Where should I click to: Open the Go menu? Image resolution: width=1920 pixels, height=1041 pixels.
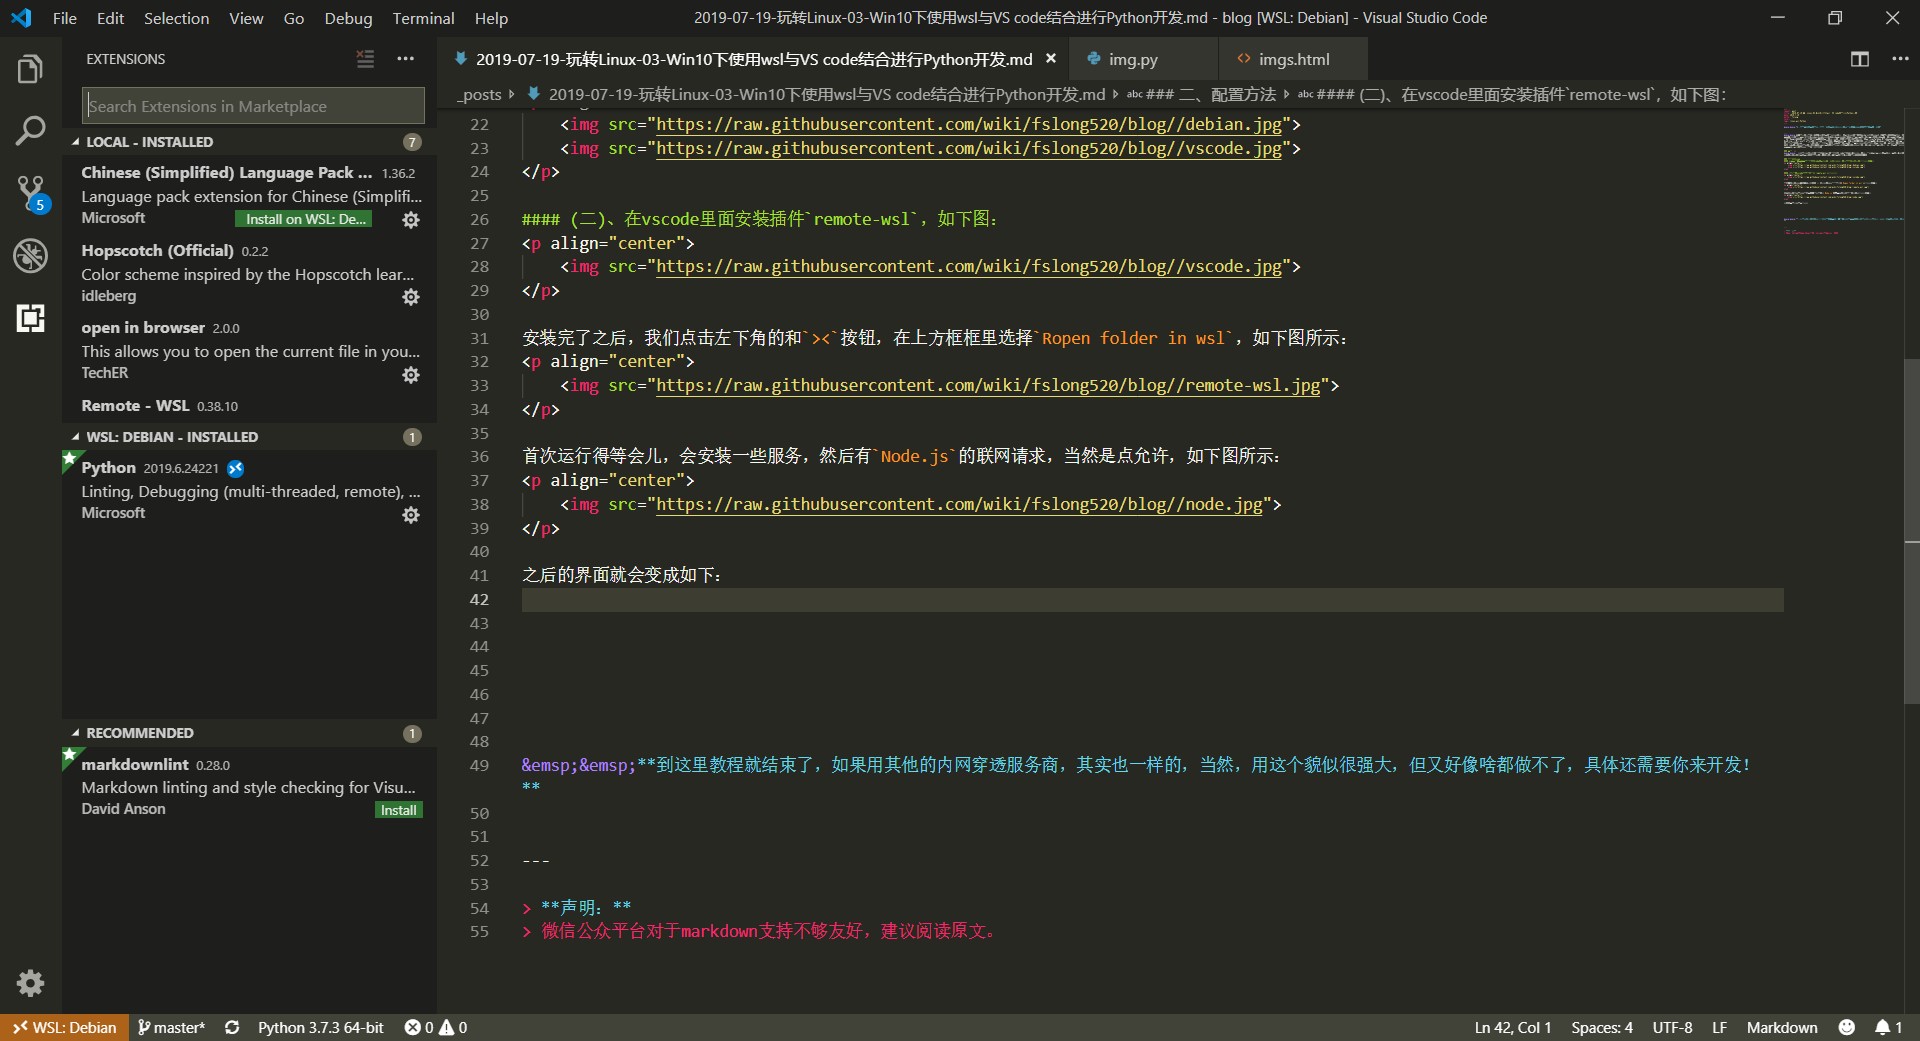[x=293, y=18]
